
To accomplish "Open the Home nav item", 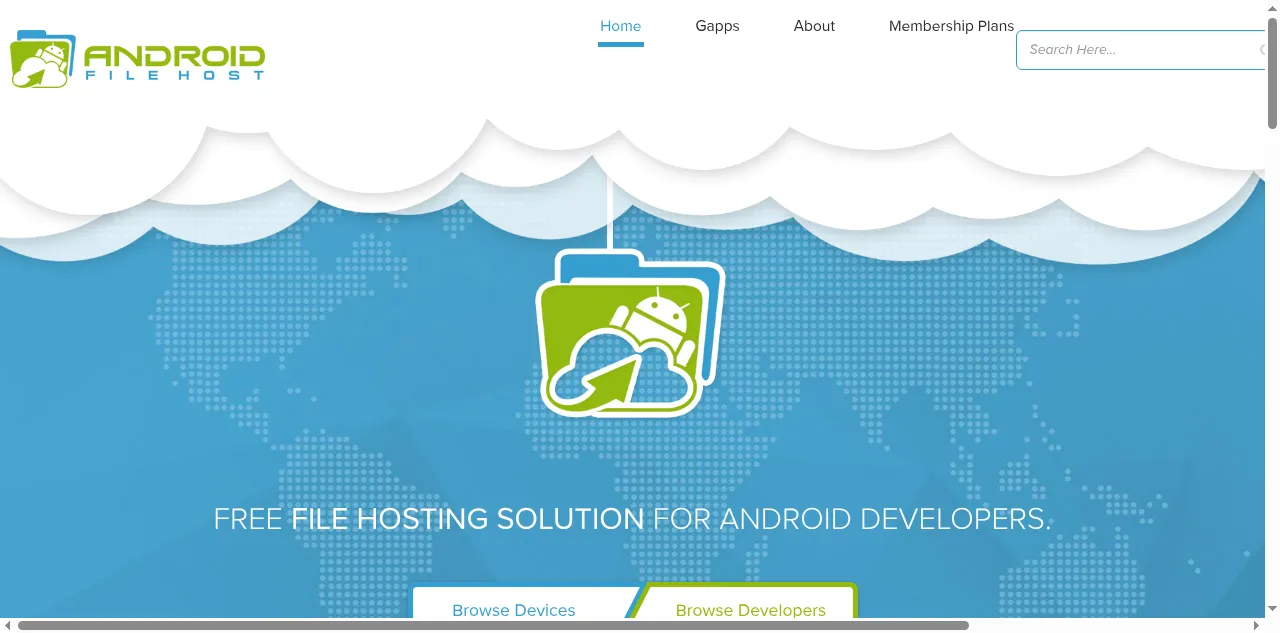I will click(x=620, y=26).
